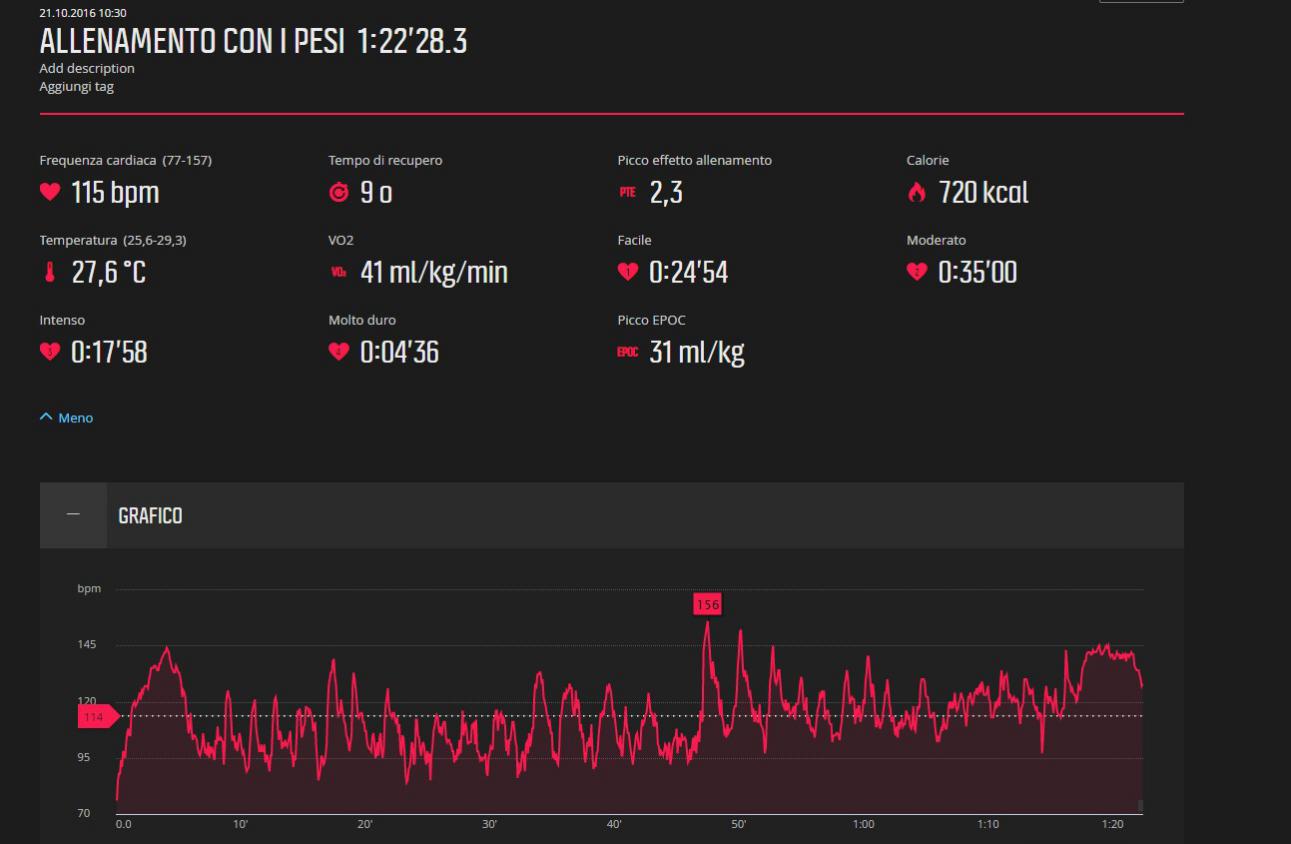Image resolution: width=1291 pixels, height=844 pixels.
Task: Click the flame icon next to 720 kcal
Action: (x=916, y=193)
